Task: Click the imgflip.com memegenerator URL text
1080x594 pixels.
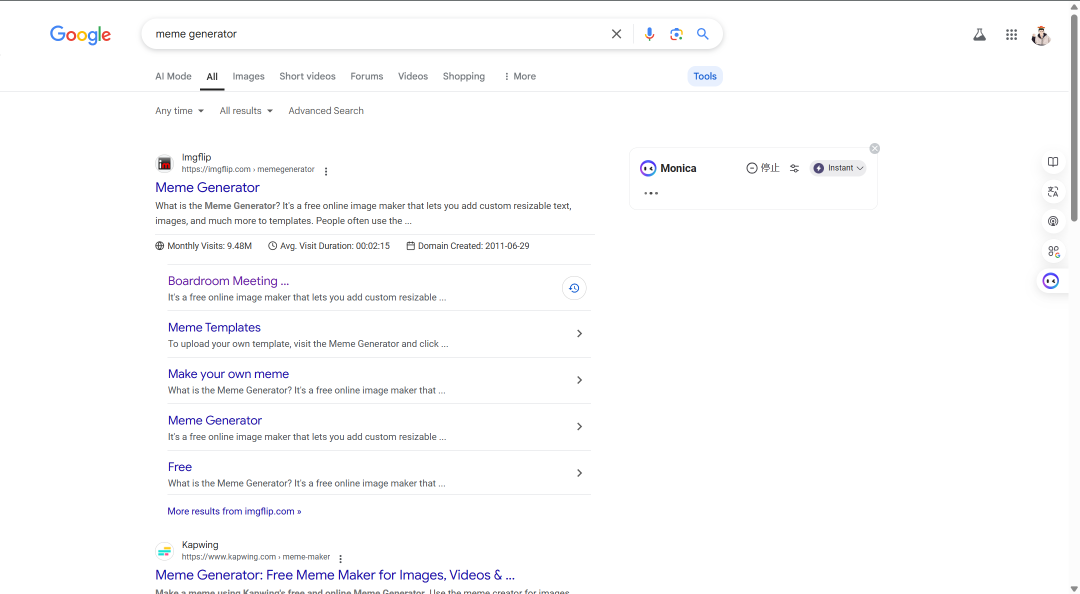Action: tap(248, 170)
